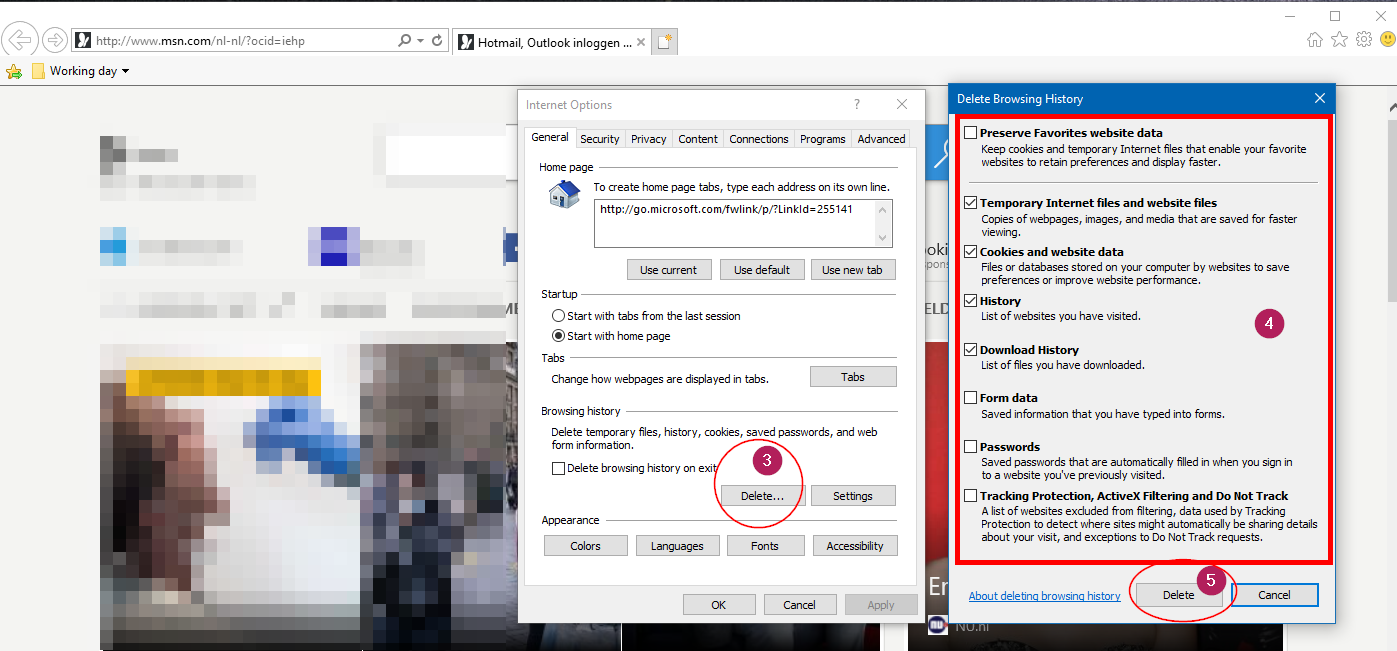Click the search magnifier in address bar
The image size is (1397, 651).
(x=404, y=41)
